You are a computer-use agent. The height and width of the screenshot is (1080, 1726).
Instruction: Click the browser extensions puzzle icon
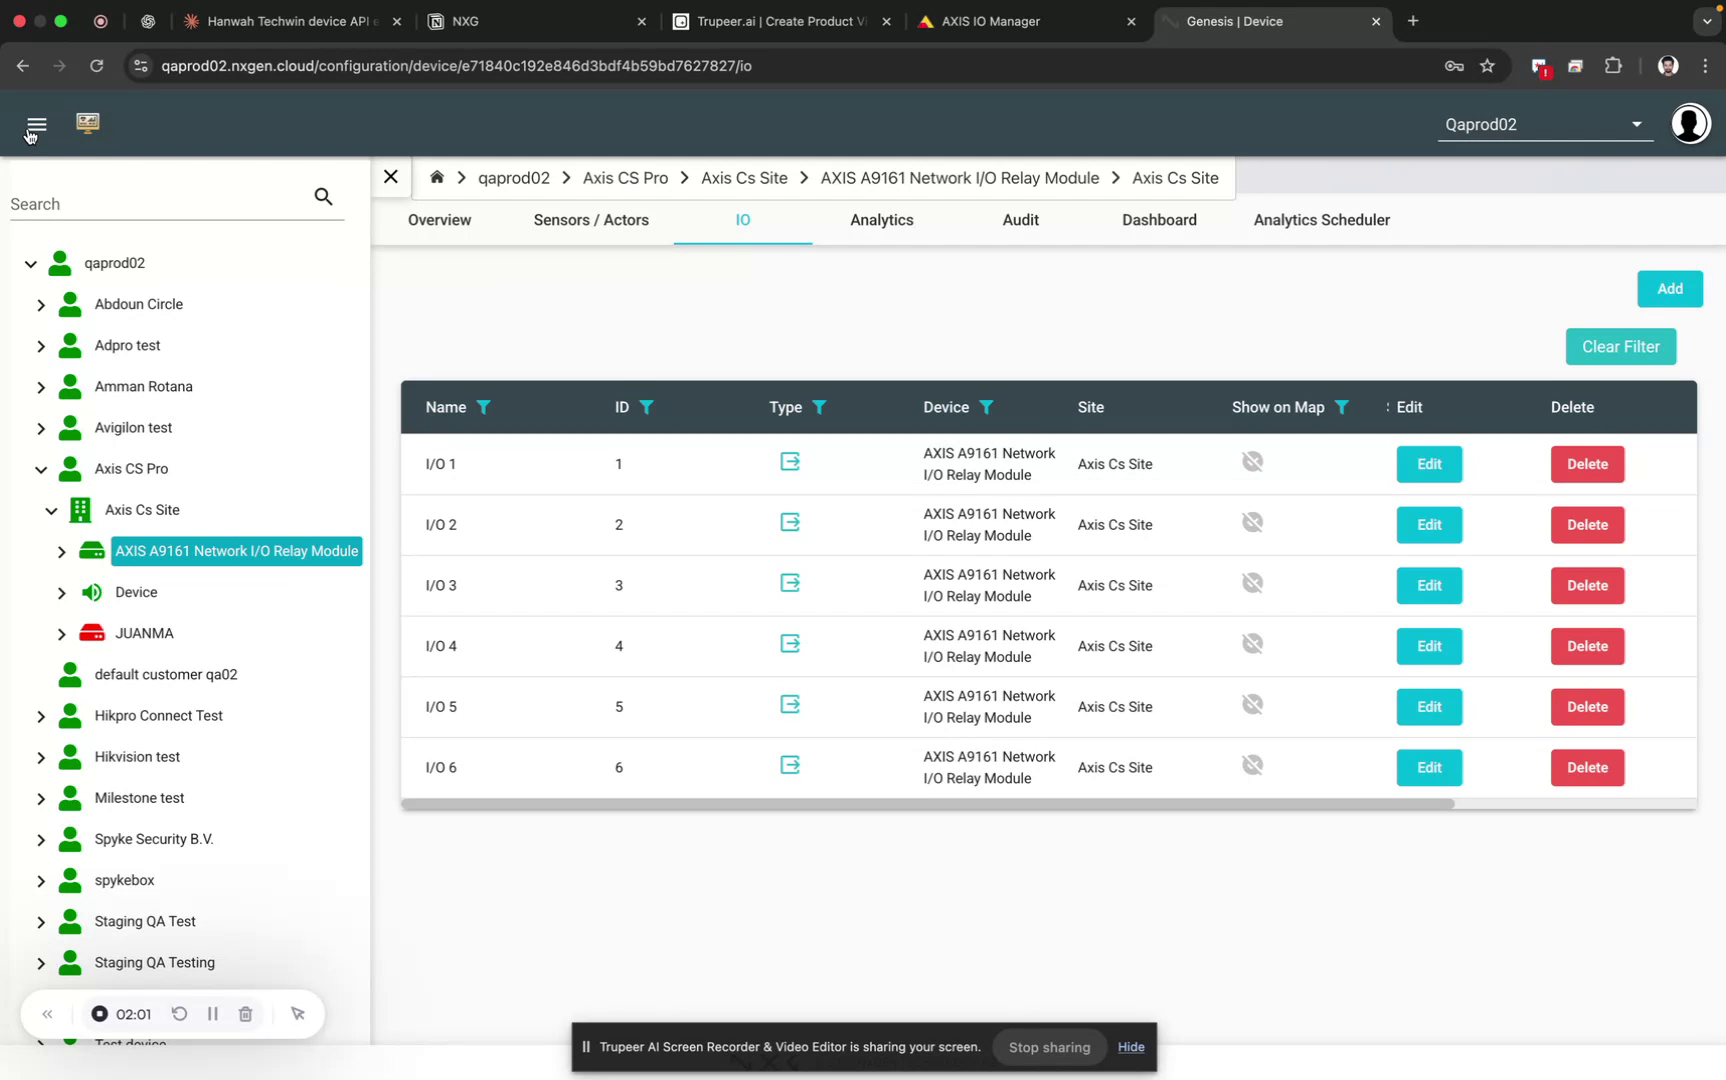[1613, 65]
